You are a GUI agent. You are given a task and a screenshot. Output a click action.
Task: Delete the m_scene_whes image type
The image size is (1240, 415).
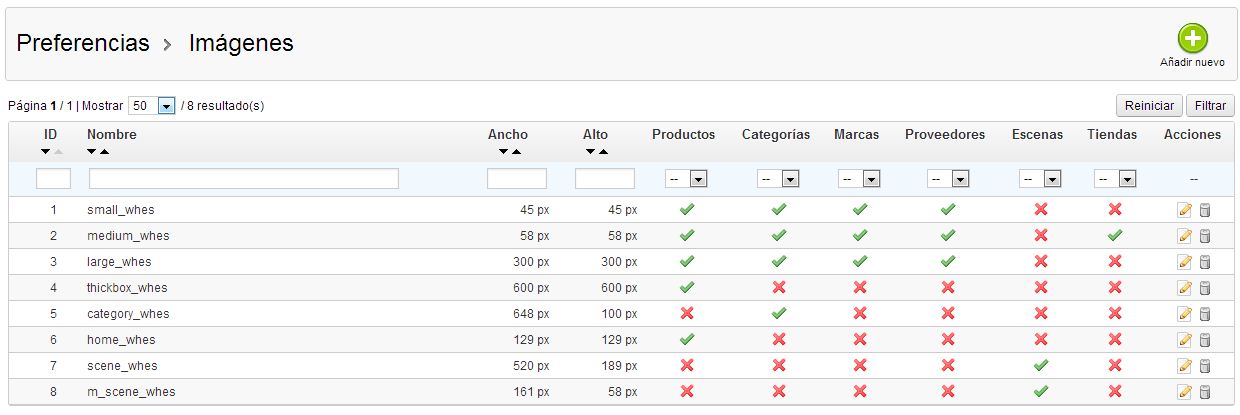coord(1205,392)
